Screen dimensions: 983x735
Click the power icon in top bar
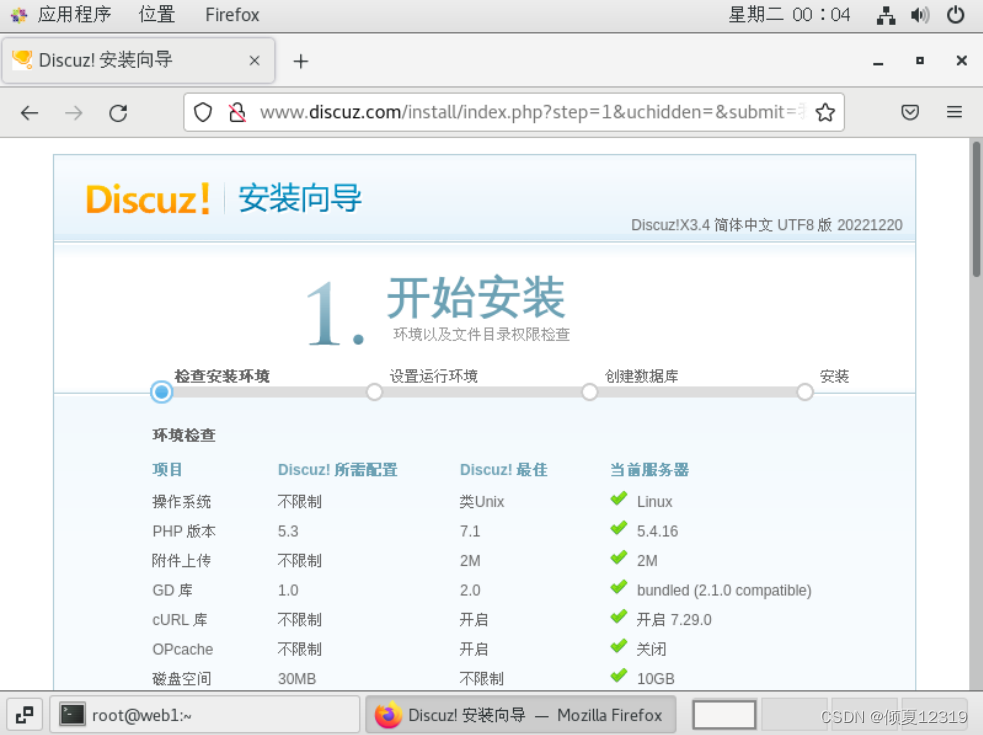955,14
